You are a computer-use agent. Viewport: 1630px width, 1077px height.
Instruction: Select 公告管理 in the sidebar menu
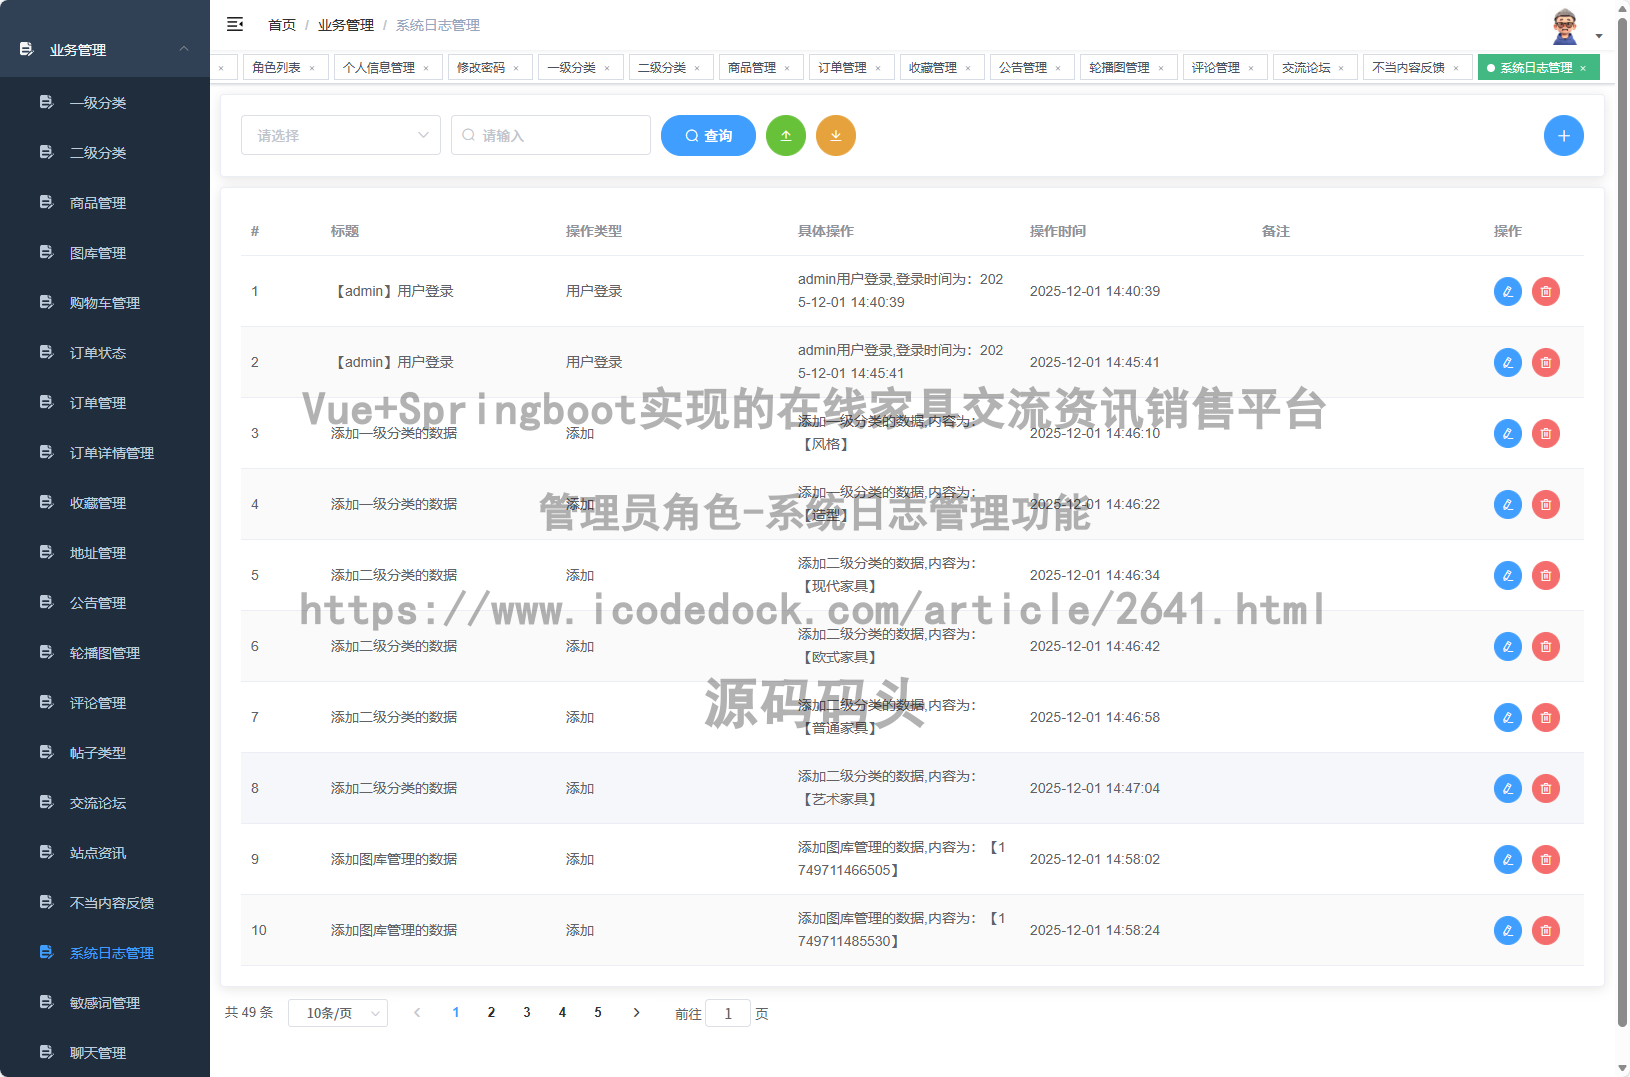click(97, 602)
